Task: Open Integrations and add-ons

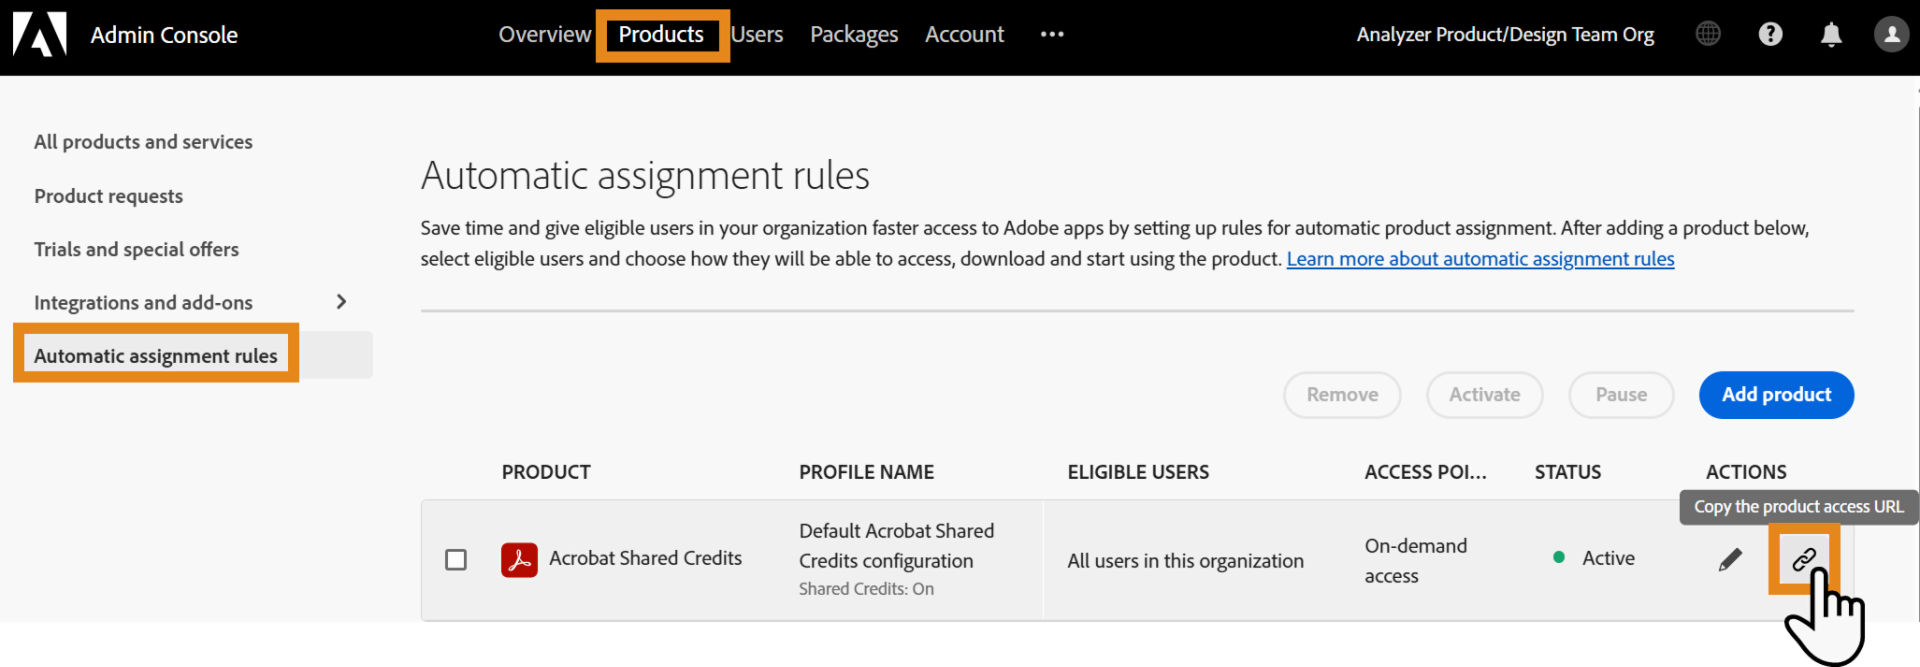Action: (x=143, y=302)
